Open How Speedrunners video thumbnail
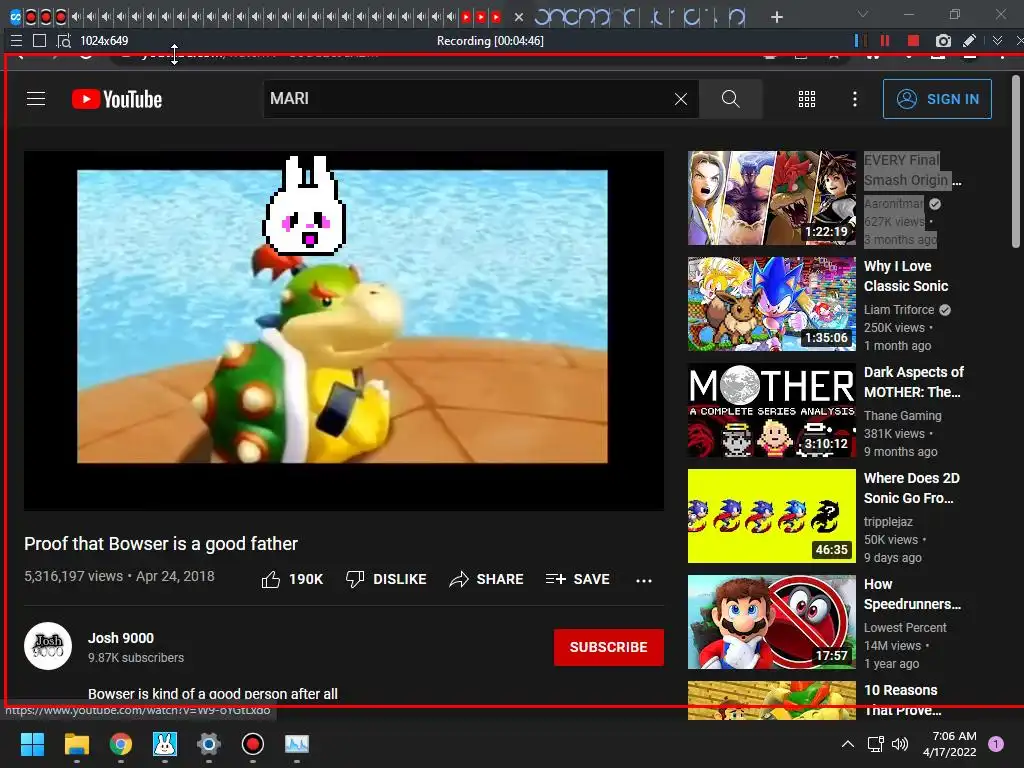1024x768 pixels. pos(771,622)
